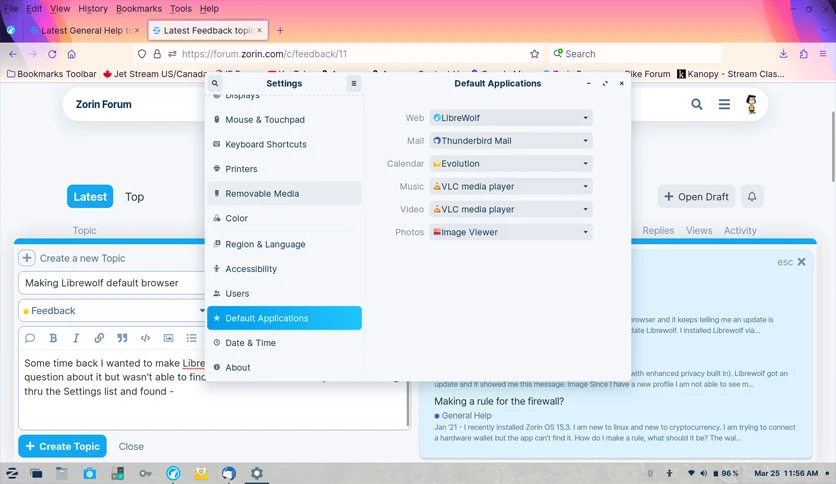Open the Bookmarks menu in browser
Image resolution: width=836 pixels, height=484 pixels.
point(139,9)
